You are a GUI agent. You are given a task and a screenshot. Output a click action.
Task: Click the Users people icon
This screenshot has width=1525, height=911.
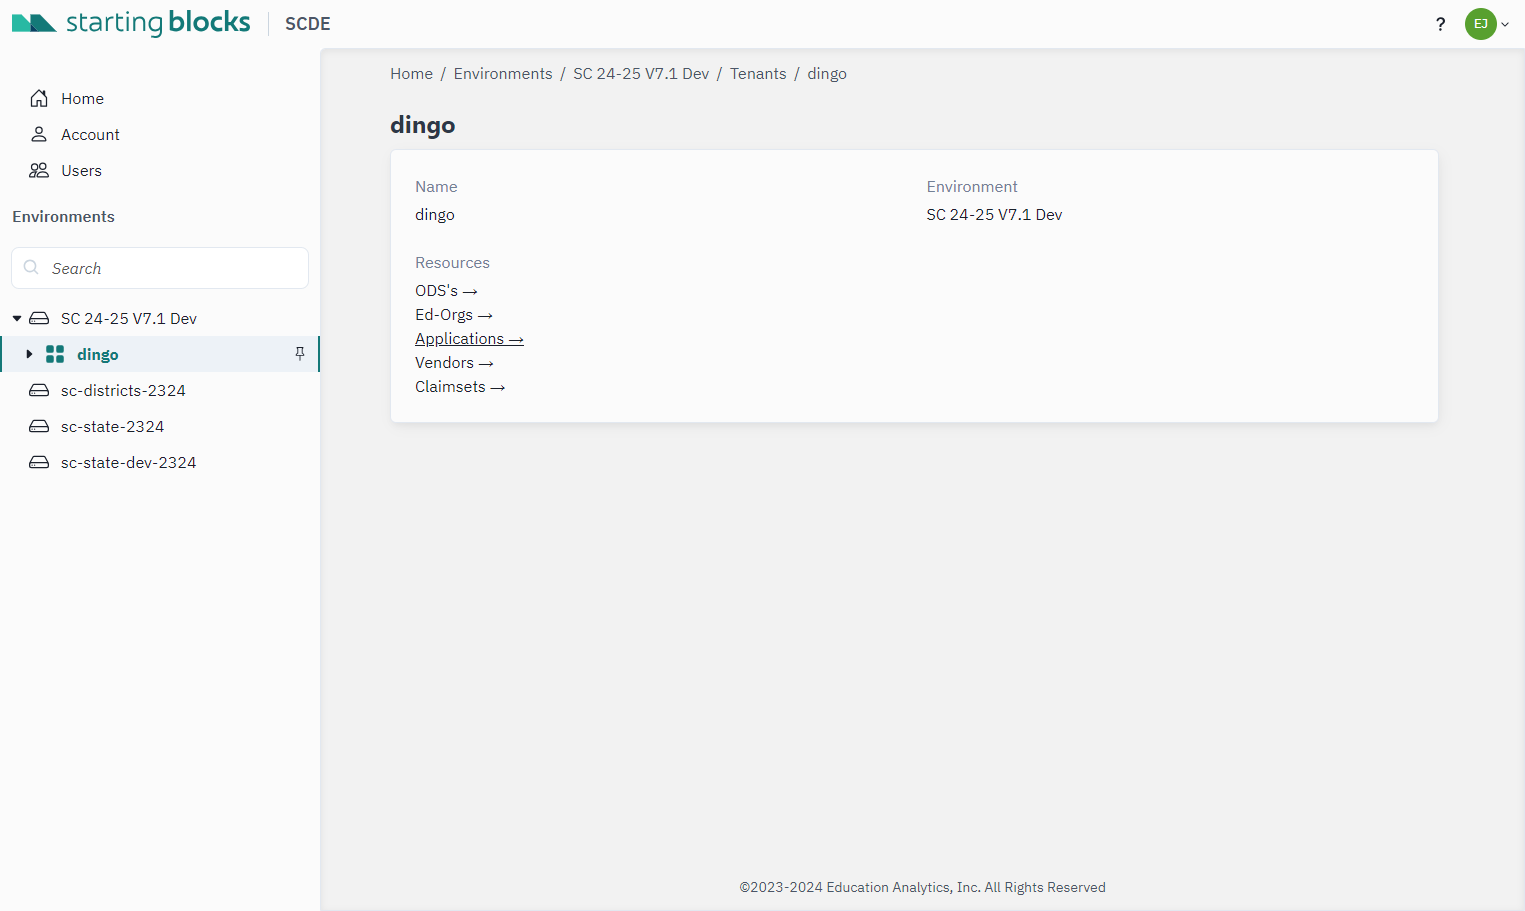click(39, 170)
